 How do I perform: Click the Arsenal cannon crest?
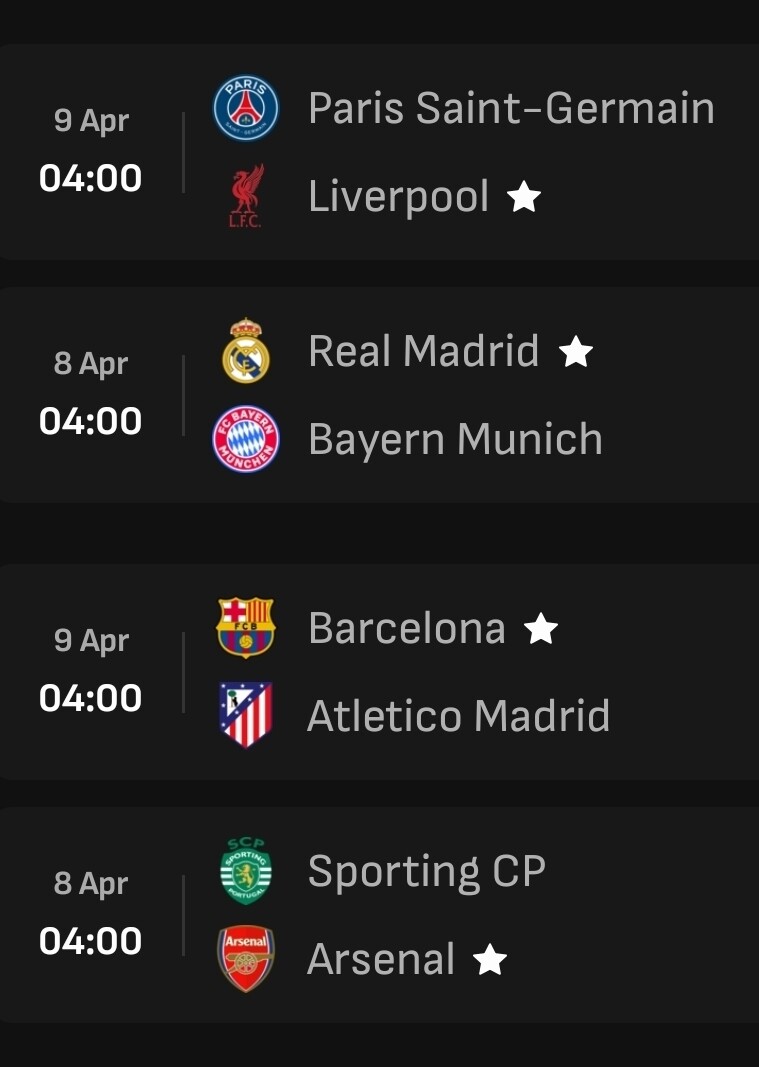(246, 958)
